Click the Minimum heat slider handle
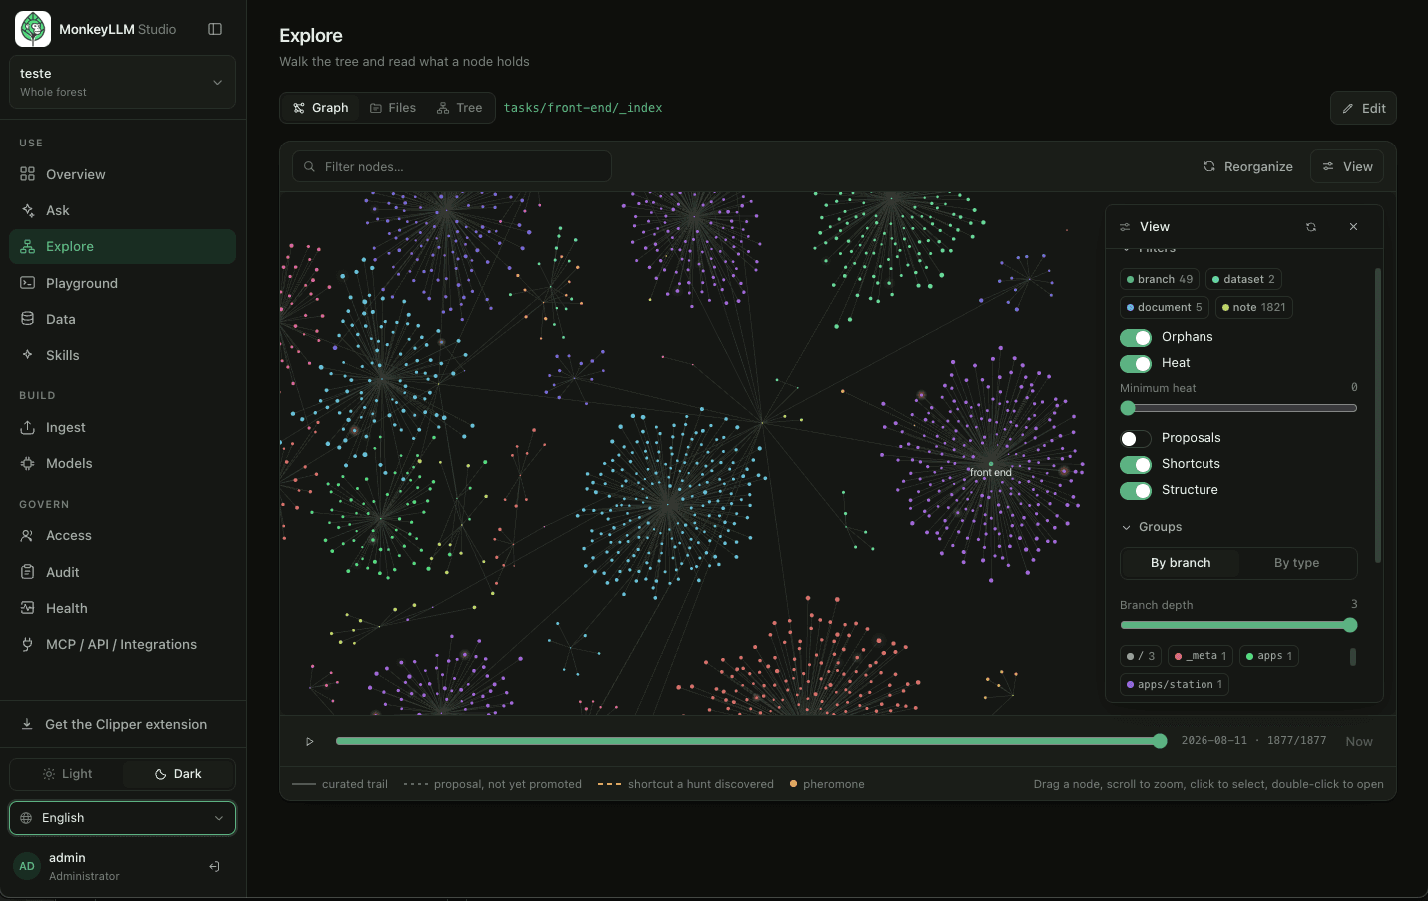The width and height of the screenshot is (1428, 901). [x=1128, y=408]
